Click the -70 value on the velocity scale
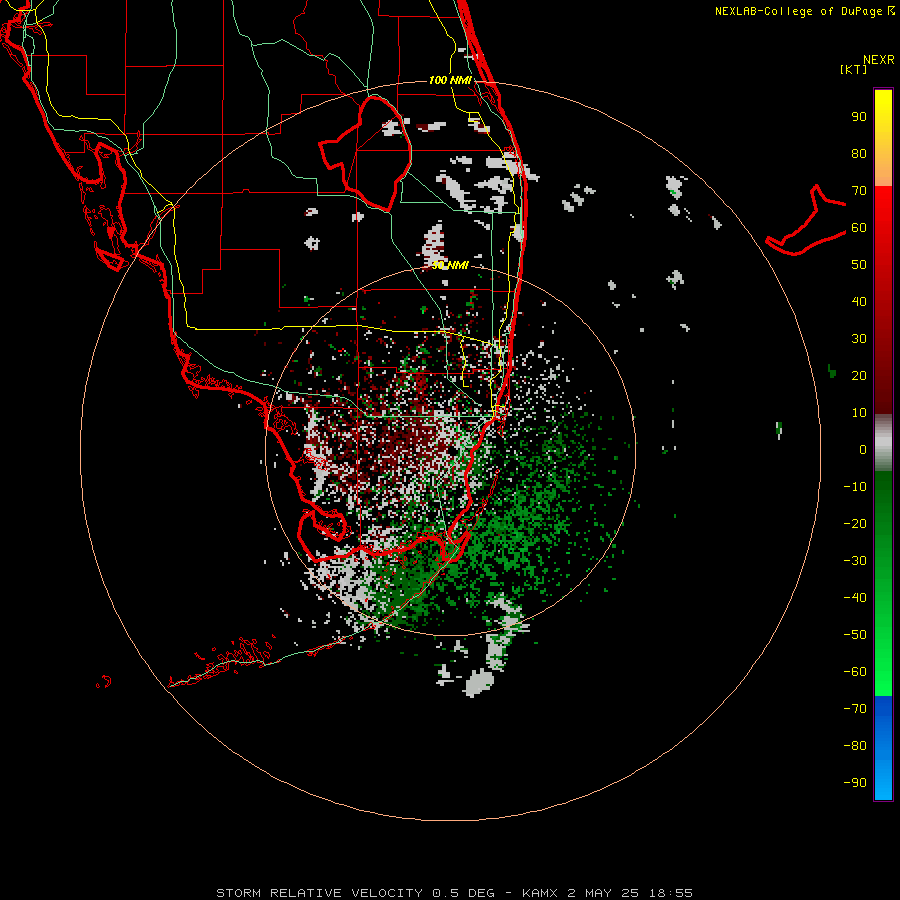Screen dimensions: 900x900 [x=855, y=708]
